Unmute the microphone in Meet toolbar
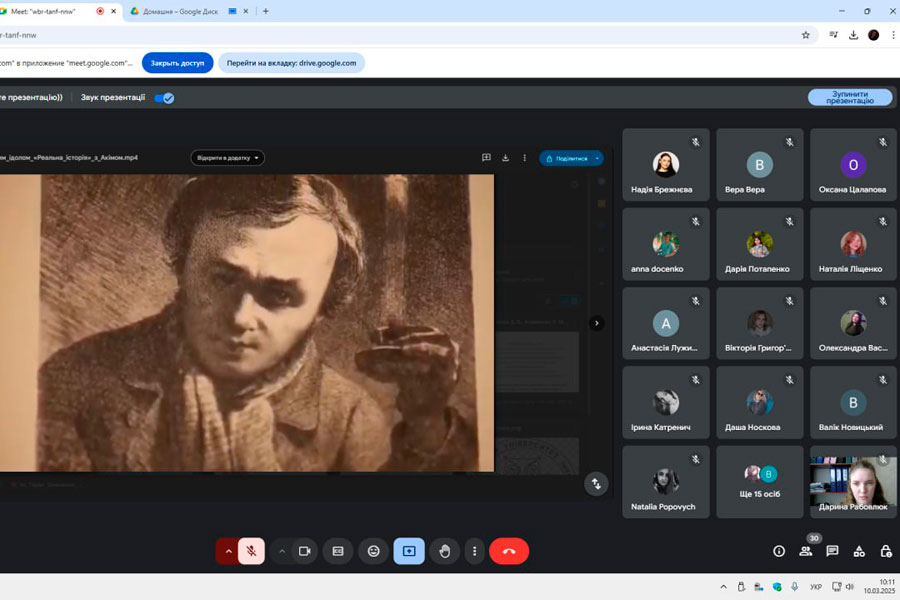Screen dimensions: 900x600 252,551
